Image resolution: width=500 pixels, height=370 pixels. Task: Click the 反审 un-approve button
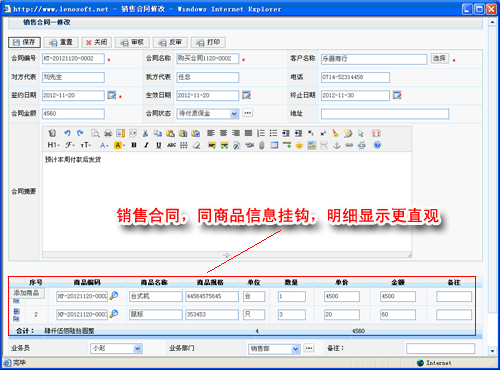coord(170,42)
